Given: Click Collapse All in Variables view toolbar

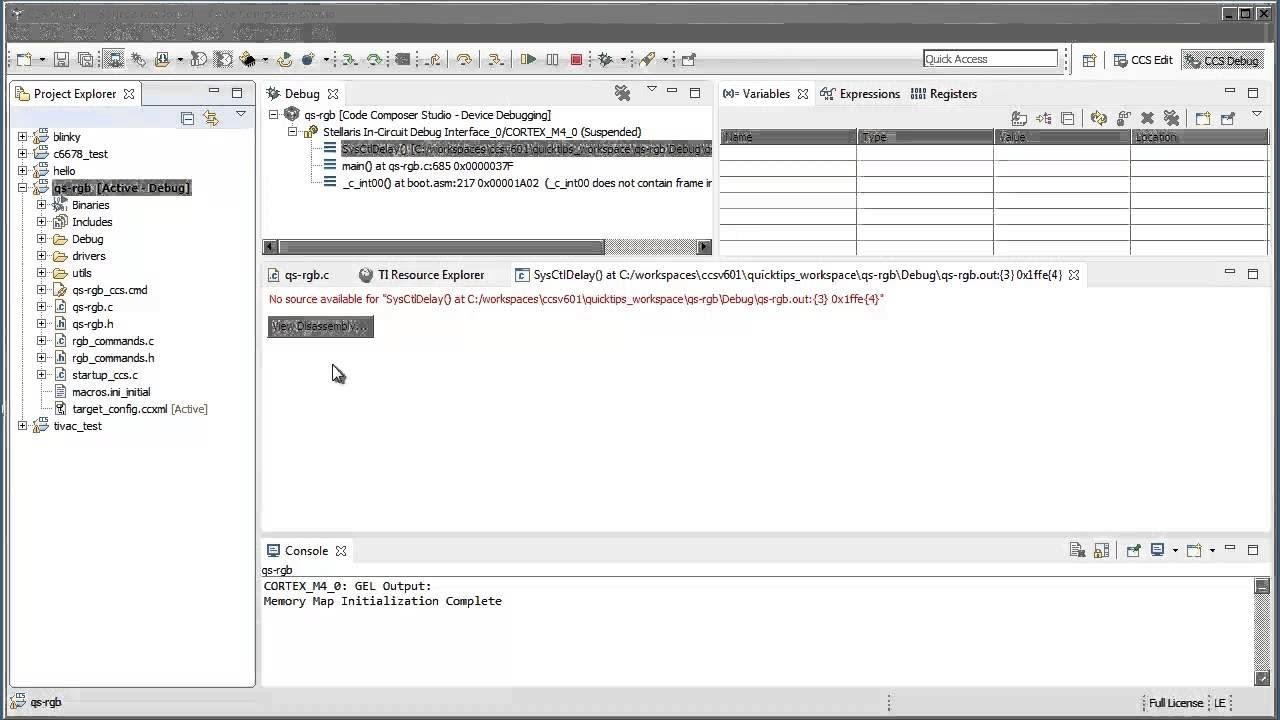Looking at the screenshot, I should [x=1067, y=118].
